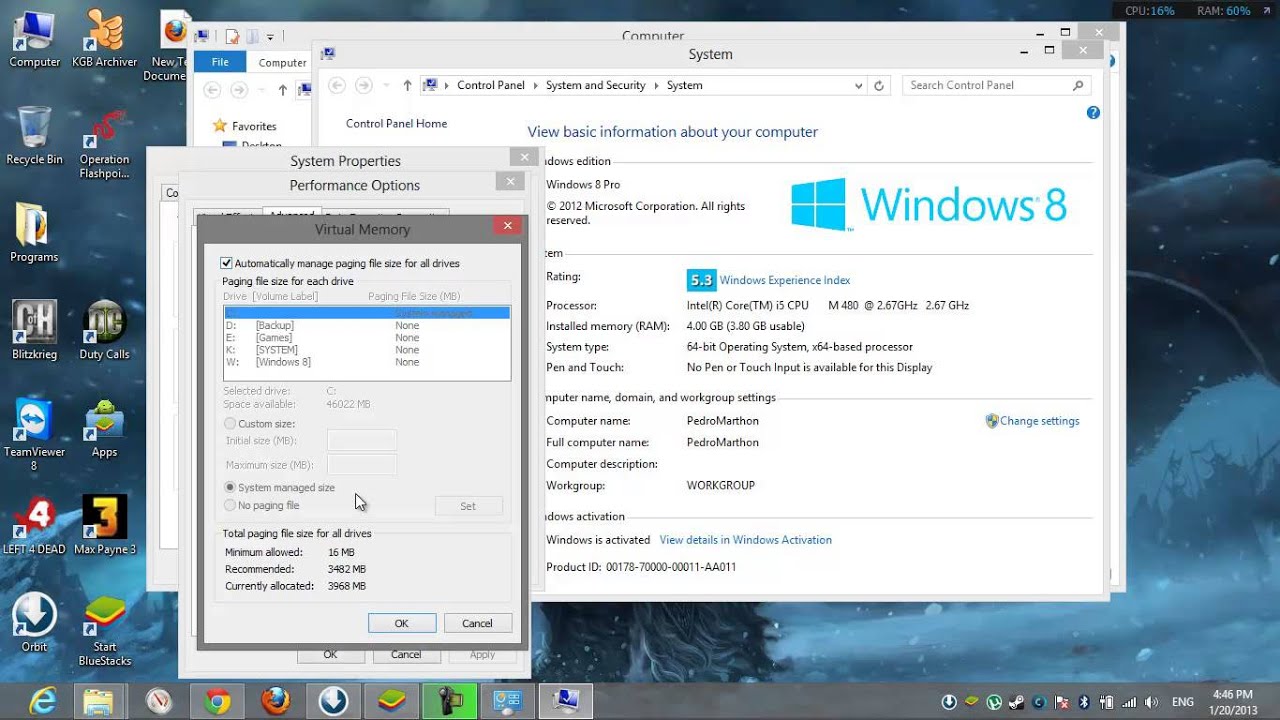Expand chevron after Control Panel breadcrumb

[x=535, y=86]
